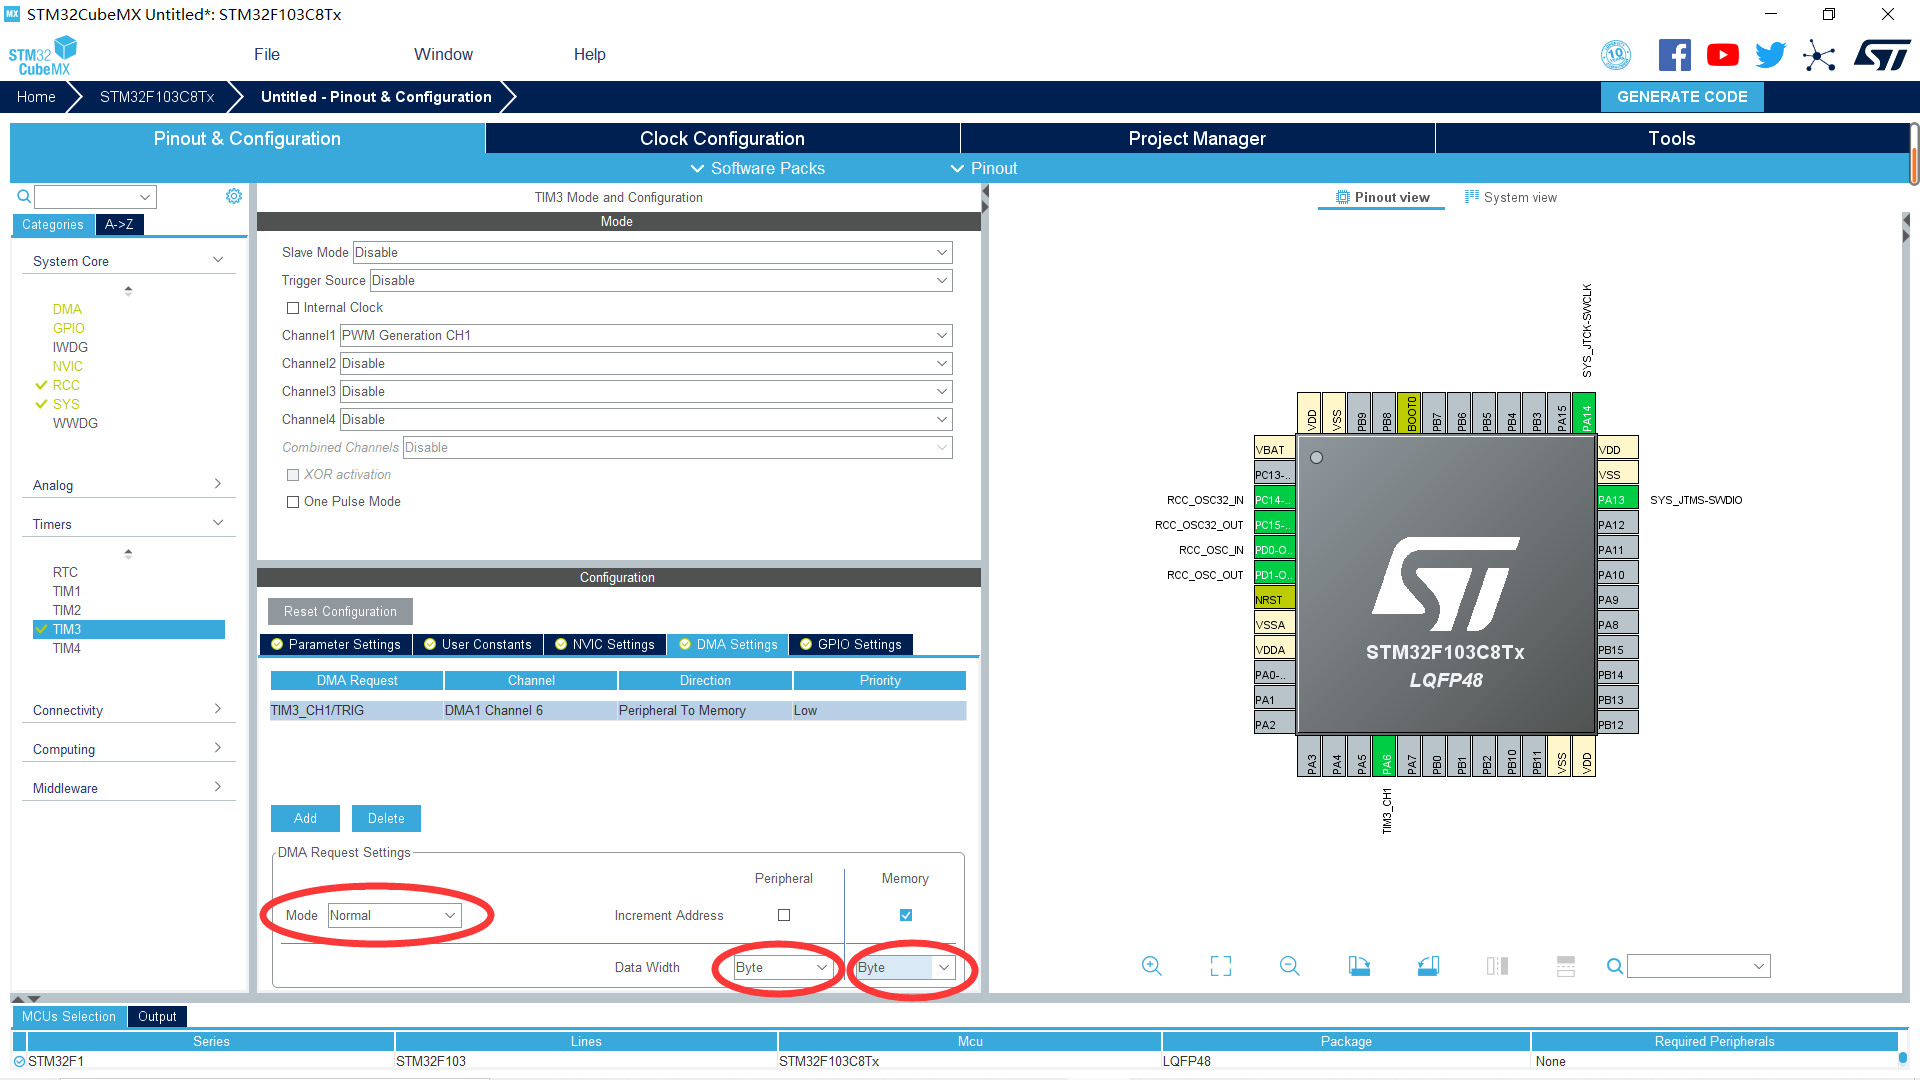
Task: Check Peripheral Increment Address
Action: click(784, 914)
